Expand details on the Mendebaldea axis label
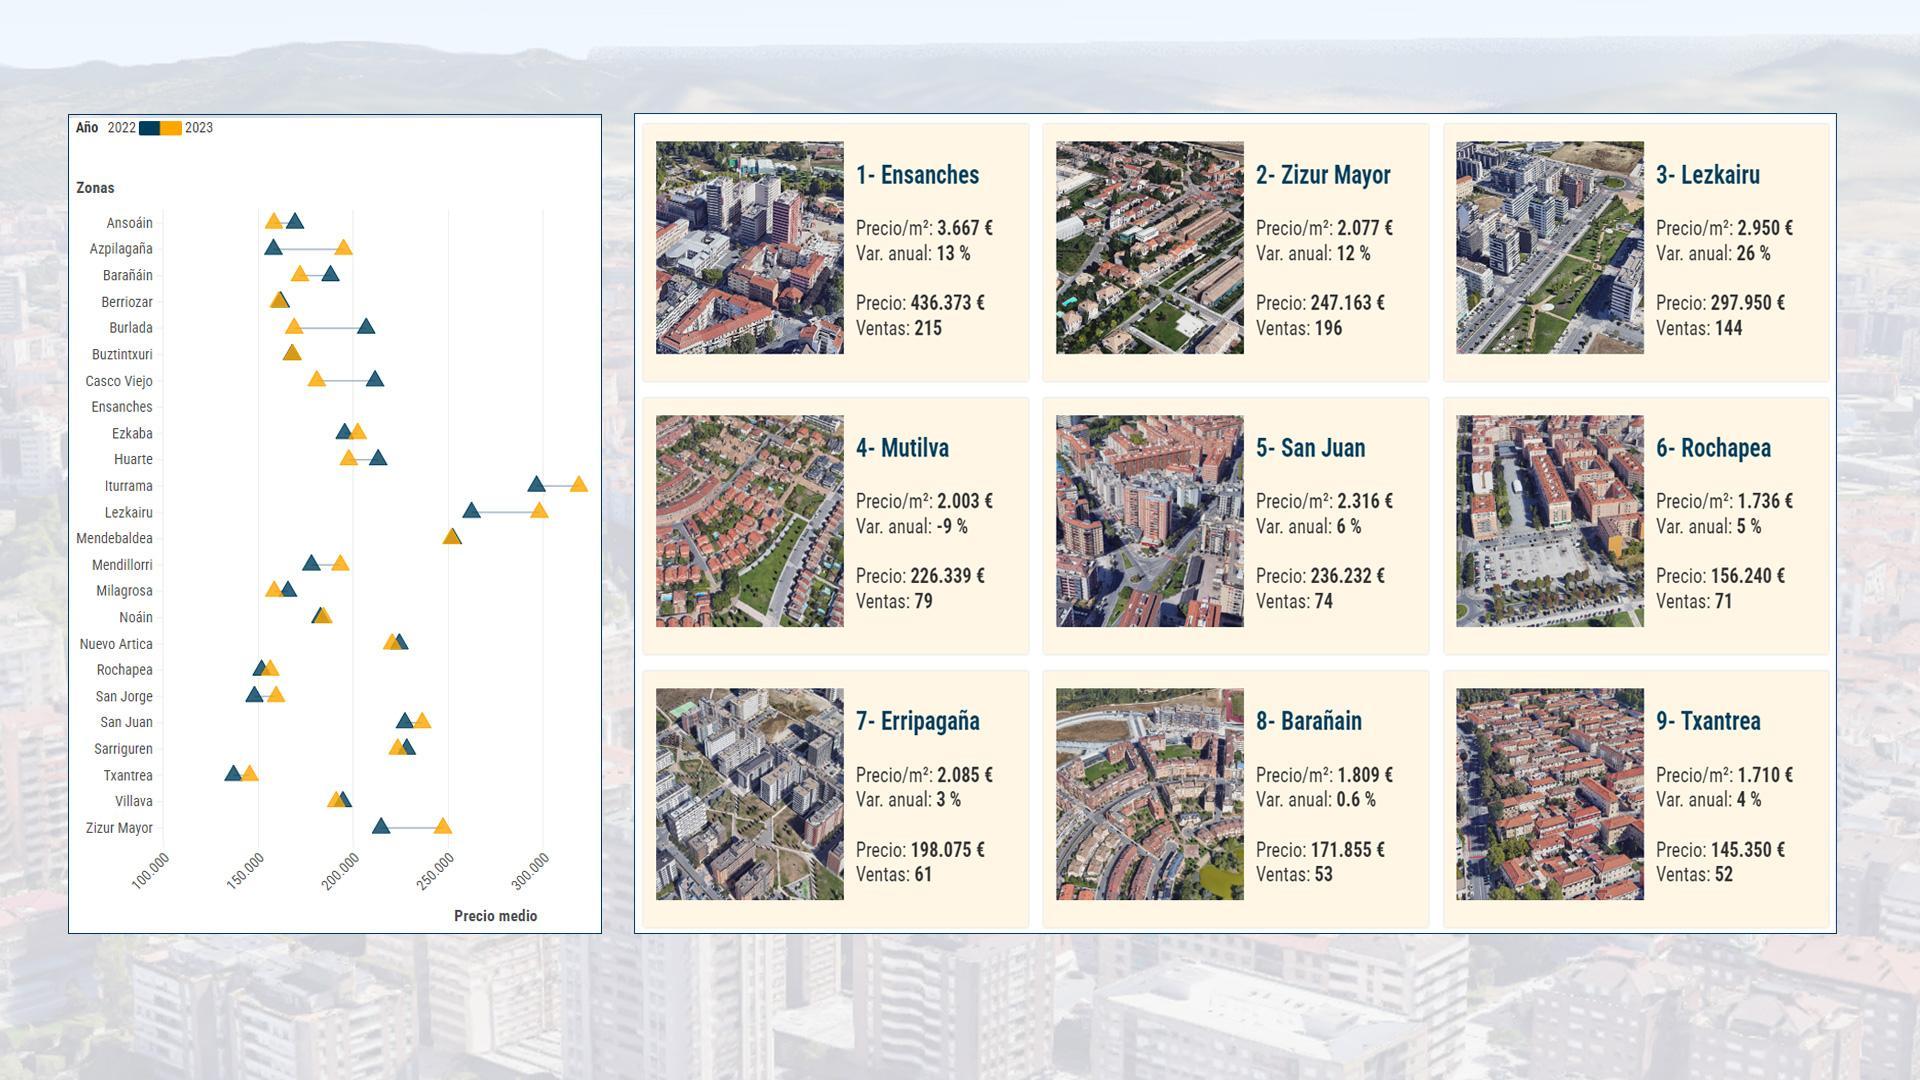The width and height of the screenshot is (1920, 1080). pyautogui.click(x=112, y=538)
